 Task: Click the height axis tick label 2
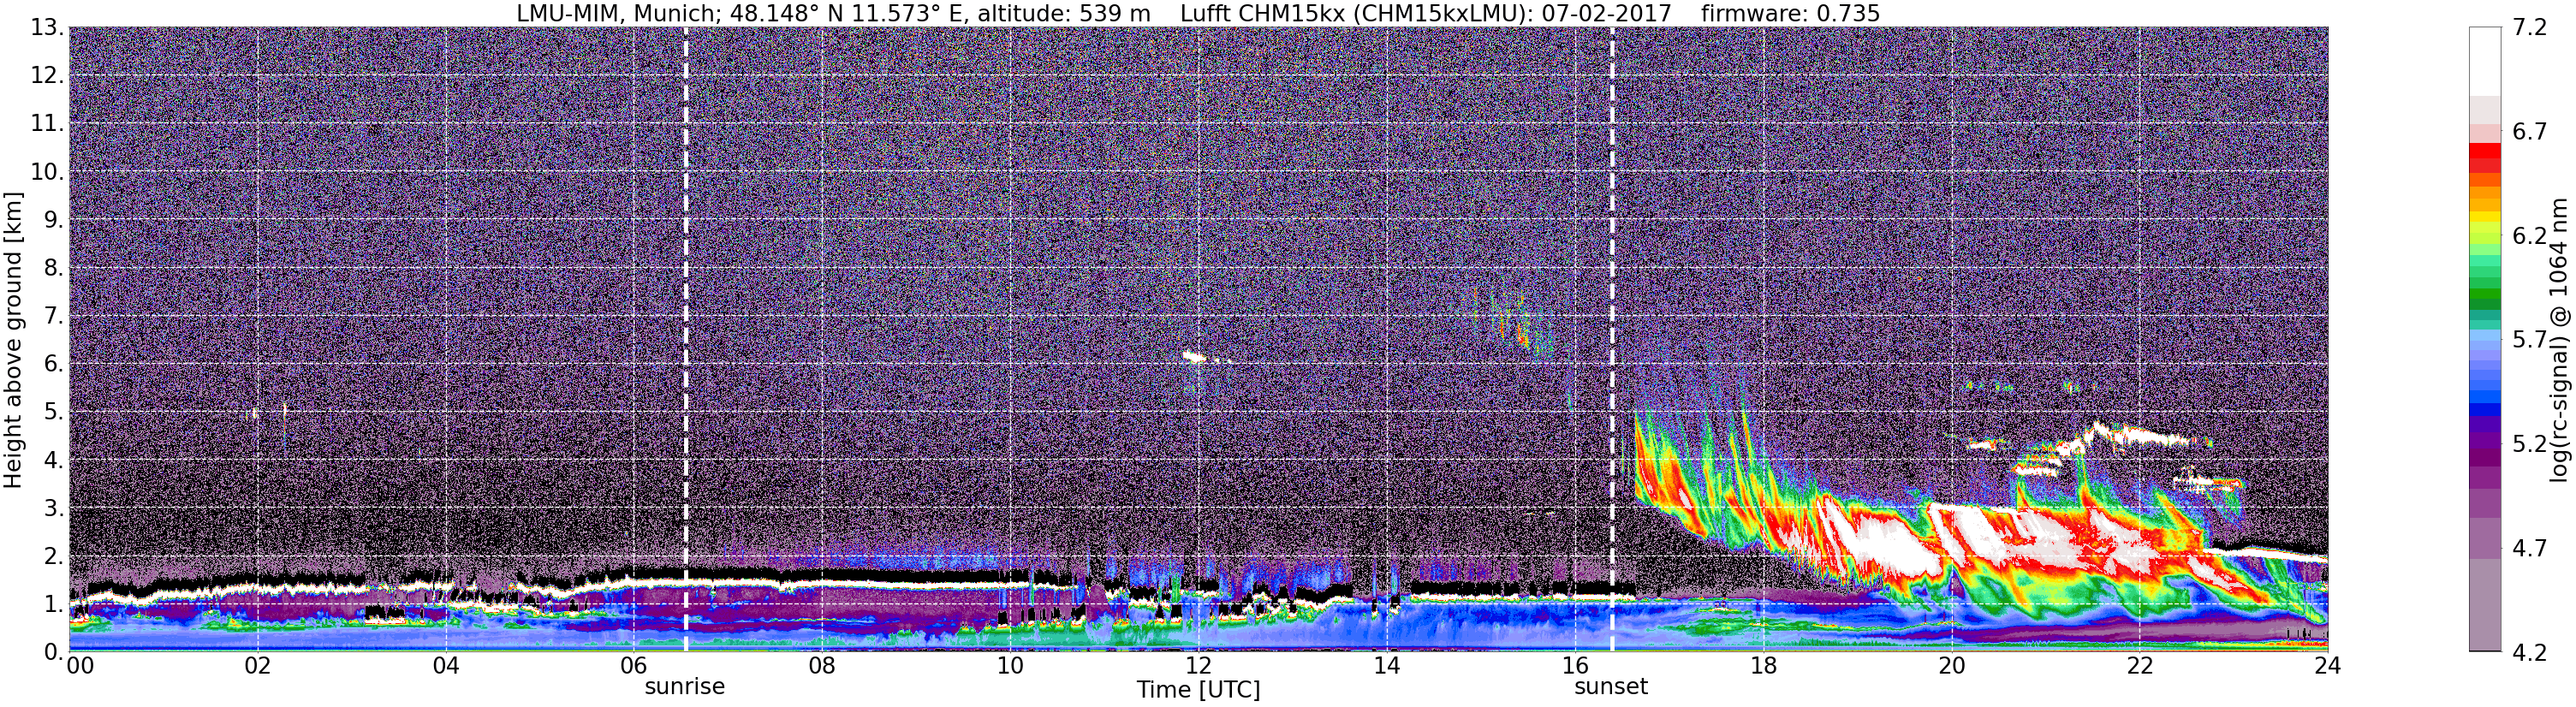tap(53, 556)
